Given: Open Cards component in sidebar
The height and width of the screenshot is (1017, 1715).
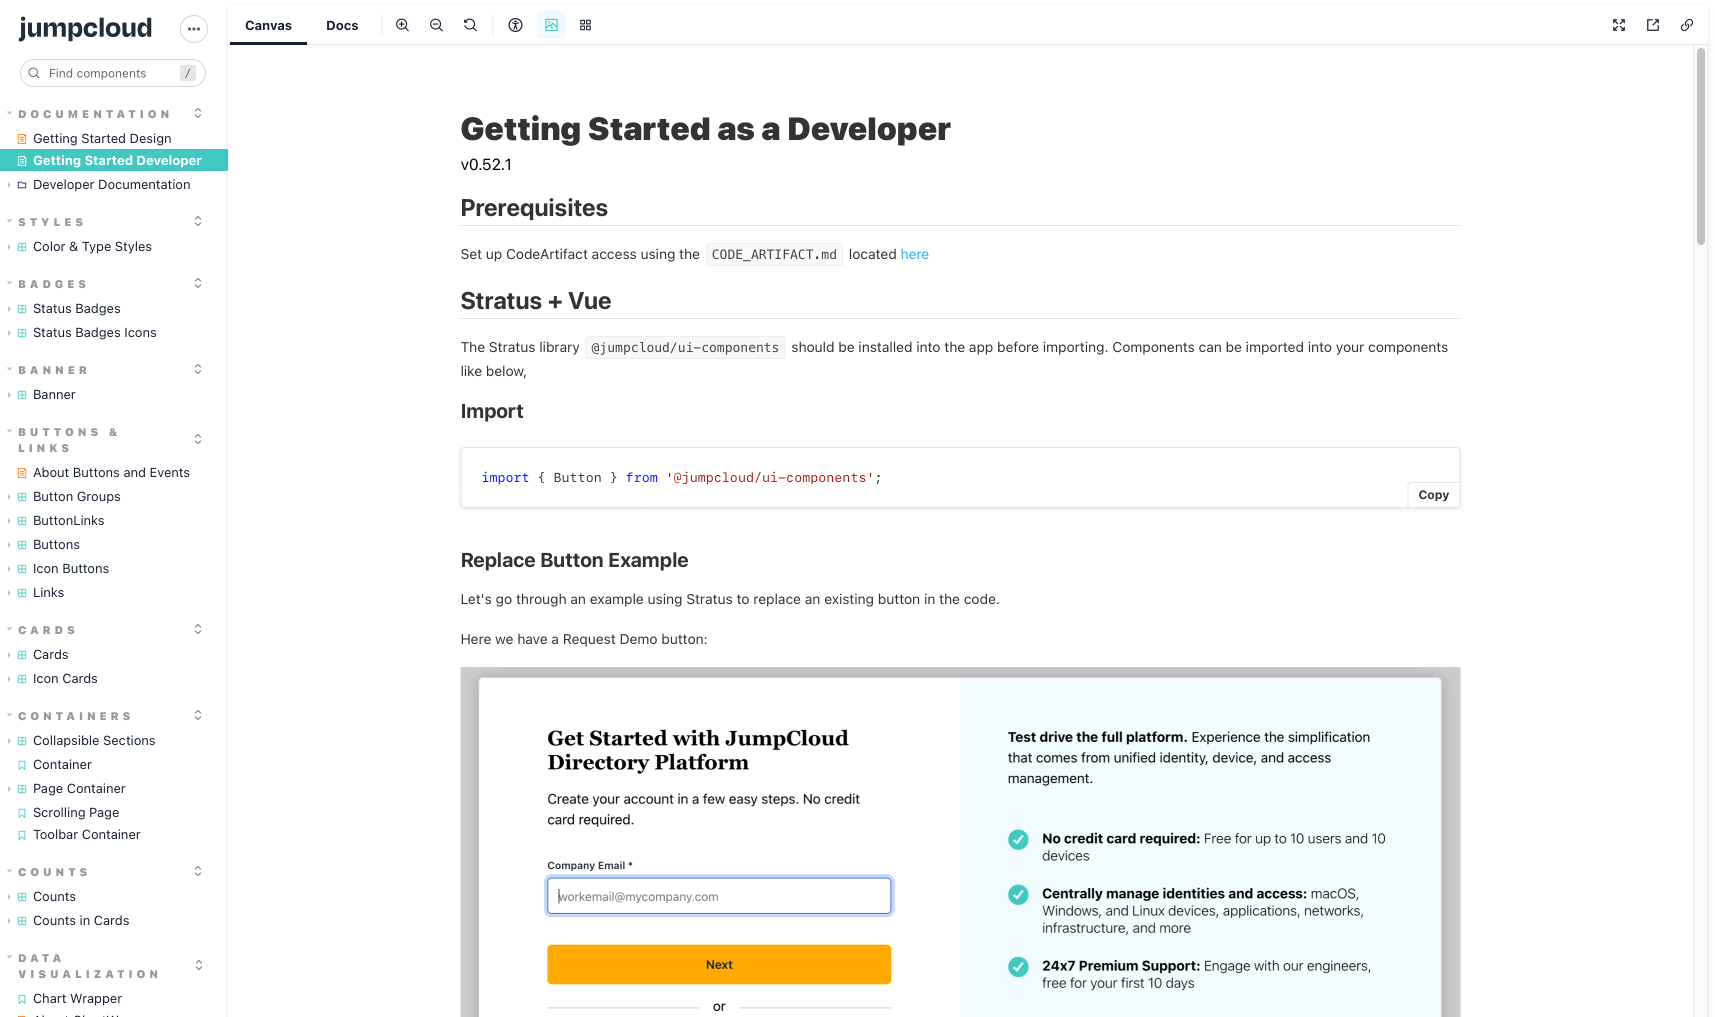Looking at the screenshot, I should pos(50,655).
